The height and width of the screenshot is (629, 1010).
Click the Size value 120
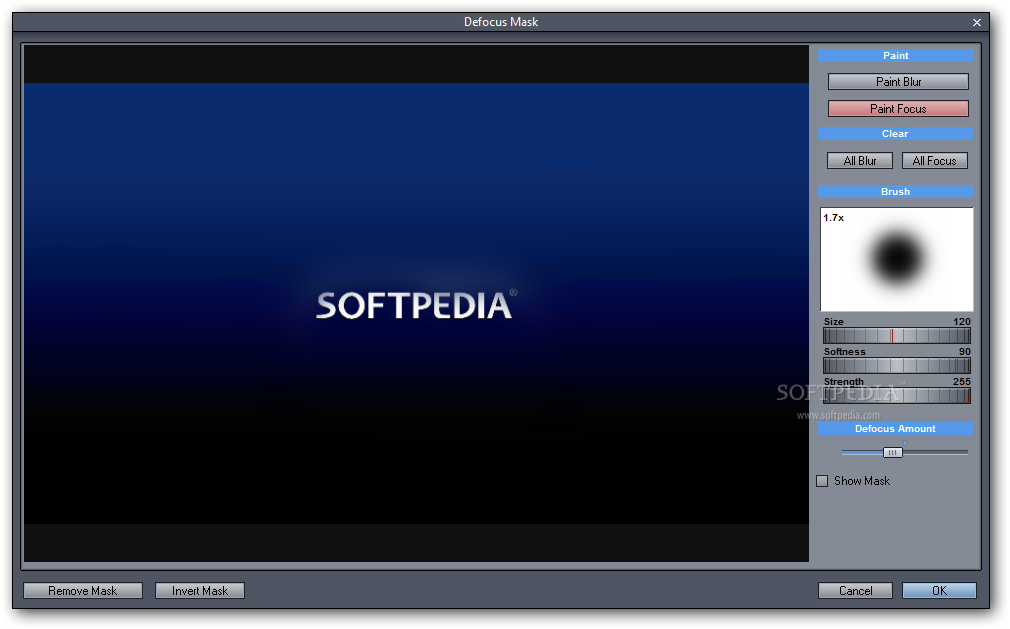click(x=962, y=321)
